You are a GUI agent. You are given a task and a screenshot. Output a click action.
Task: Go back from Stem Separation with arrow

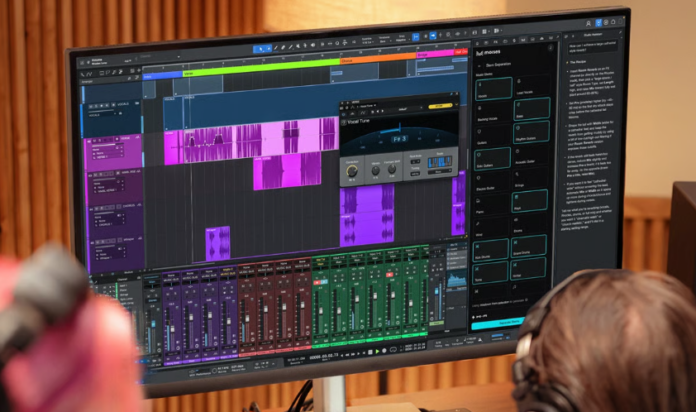click(x=479, y=66)
